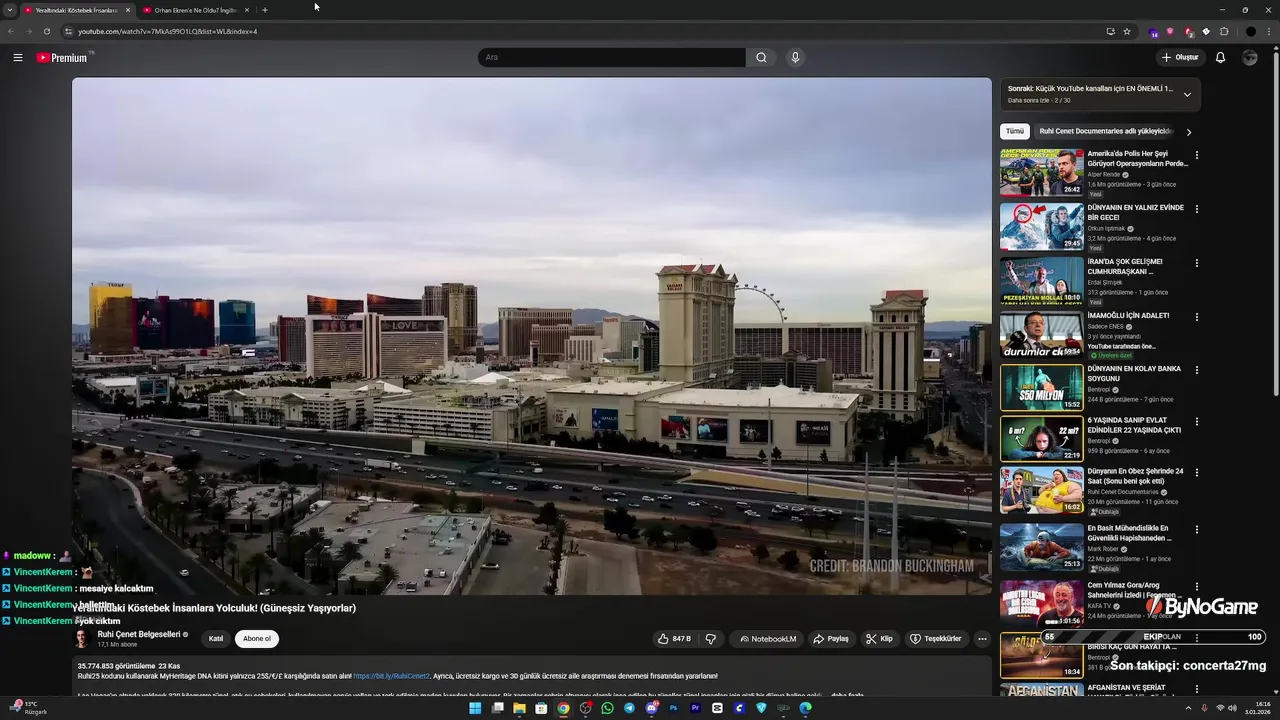The height and width of the screenshot is (720, 1280).
Task: Open more actions ellipsis beside Teşekkürler
Action: point(982,639)
